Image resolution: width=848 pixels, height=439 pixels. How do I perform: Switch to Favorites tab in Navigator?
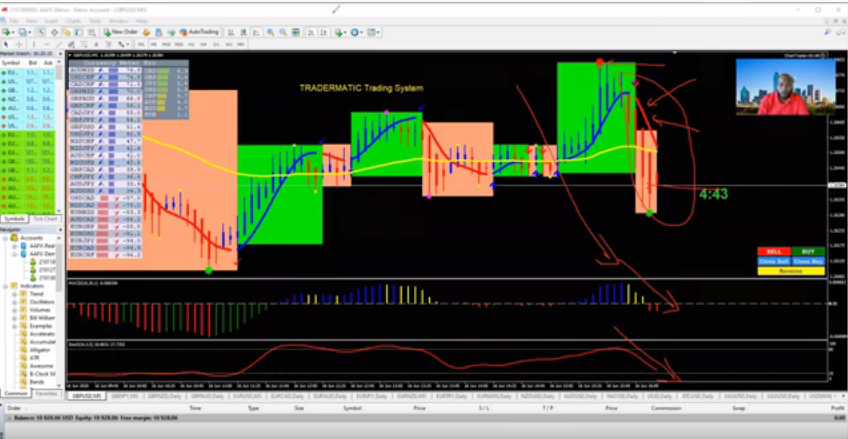point(46,394)
